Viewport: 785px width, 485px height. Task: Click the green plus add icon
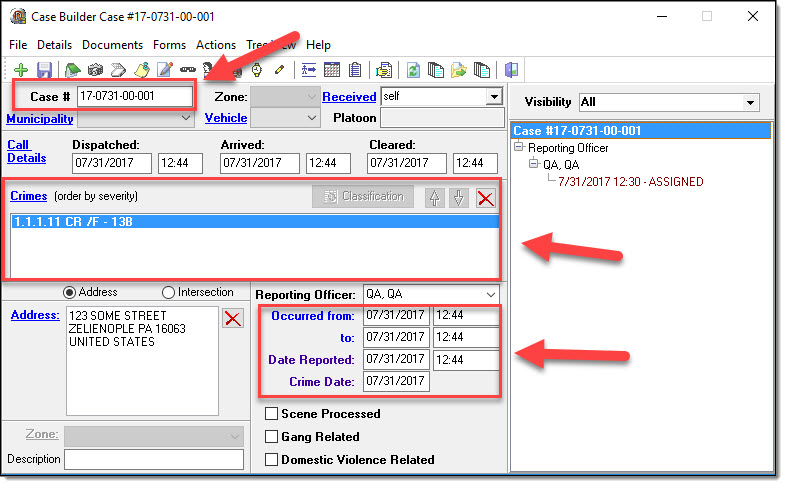20,70
